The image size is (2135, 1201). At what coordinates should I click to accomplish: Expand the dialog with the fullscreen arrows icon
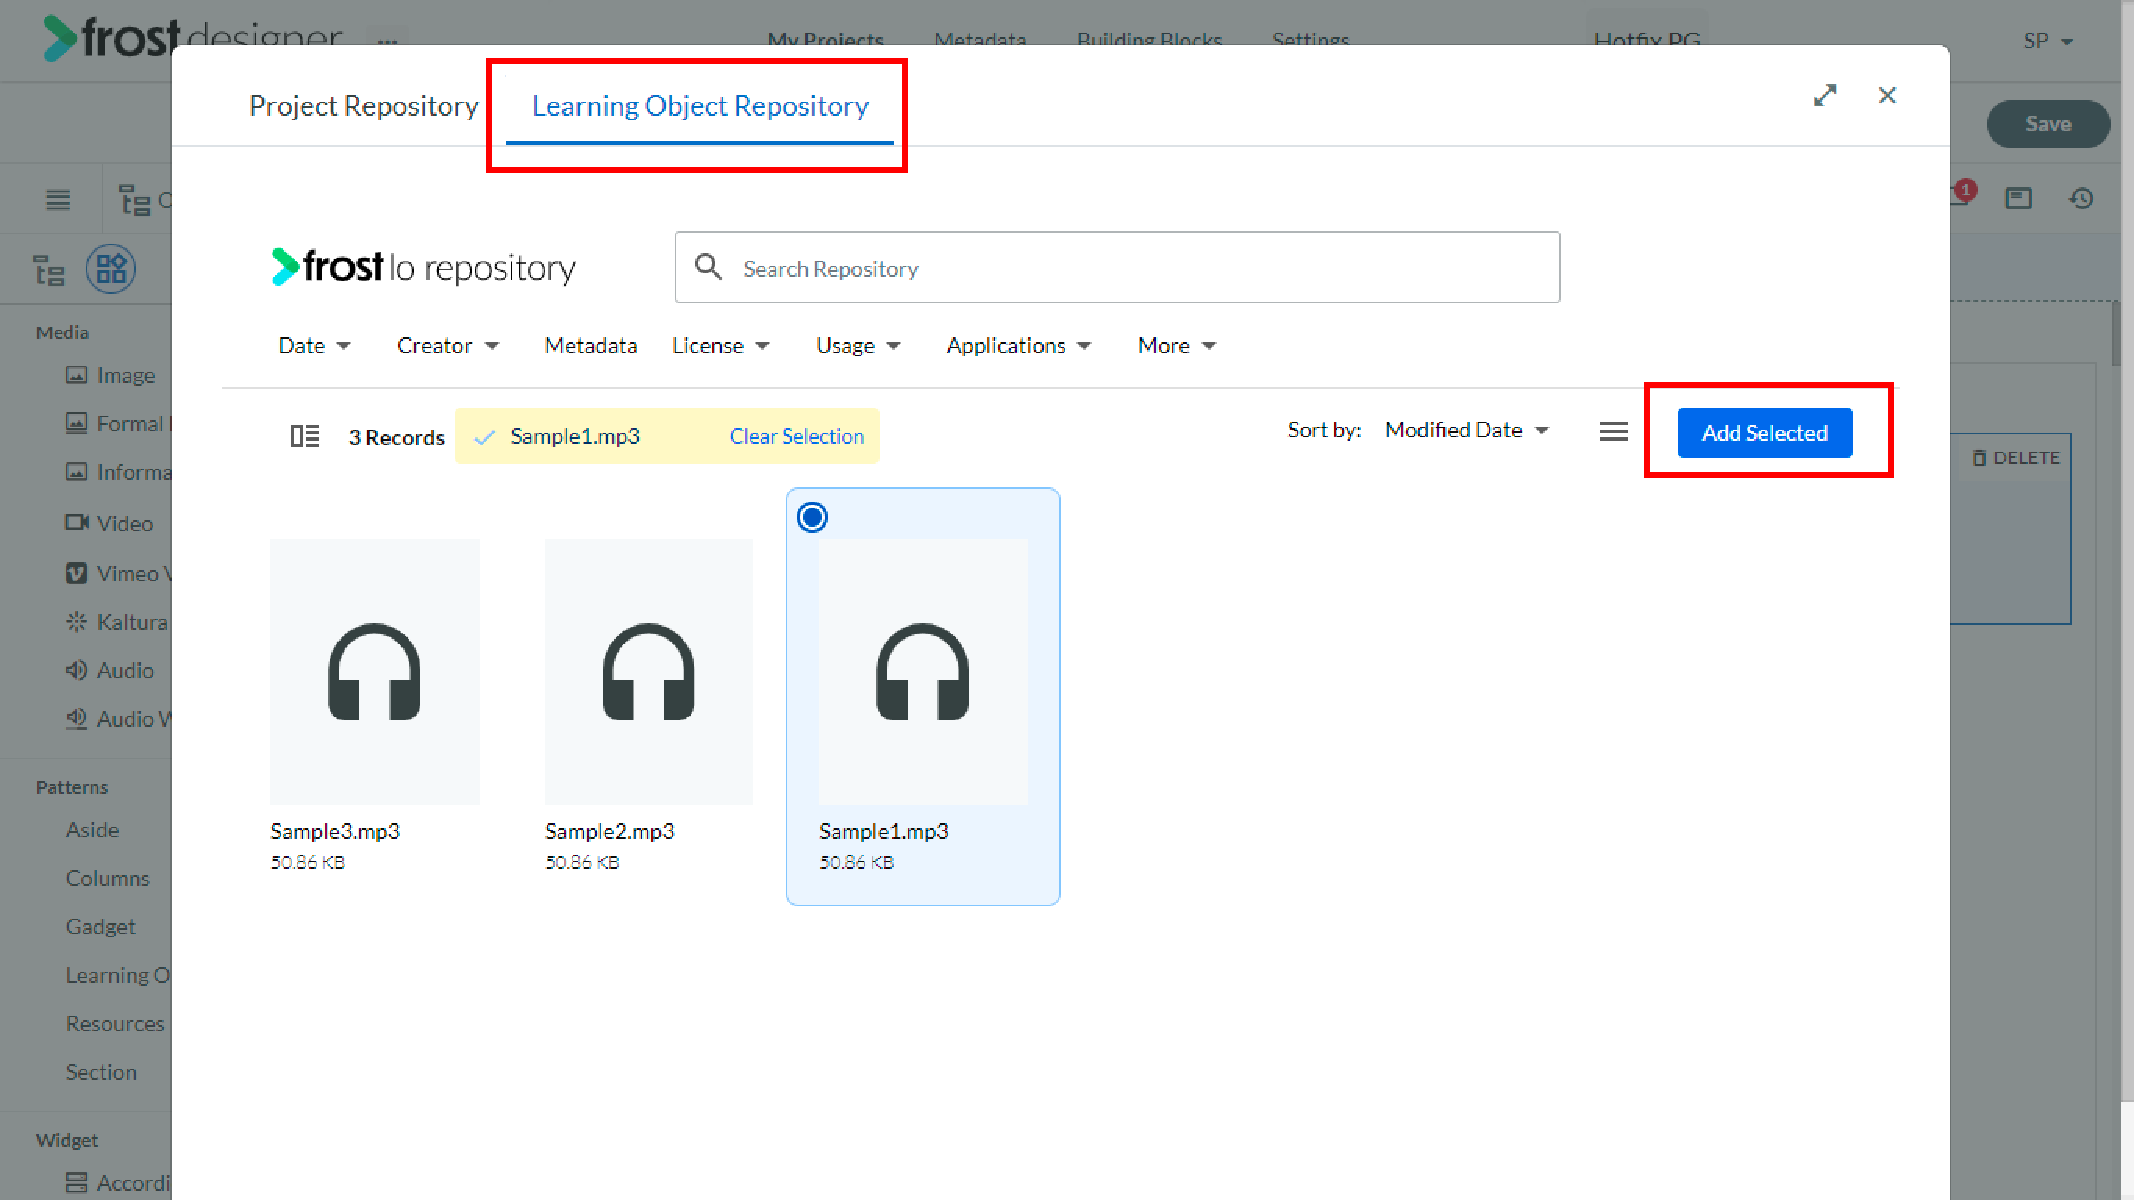click(x=1825, y=95)
